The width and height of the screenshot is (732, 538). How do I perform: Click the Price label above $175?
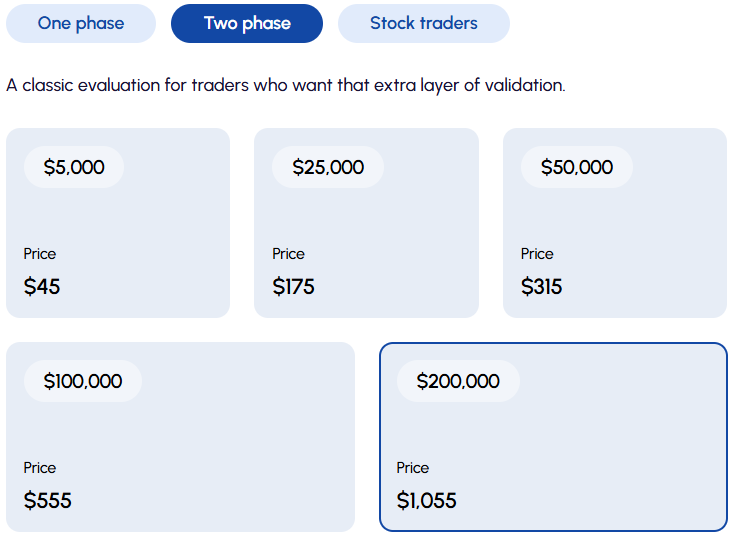(x=288, y=254)
